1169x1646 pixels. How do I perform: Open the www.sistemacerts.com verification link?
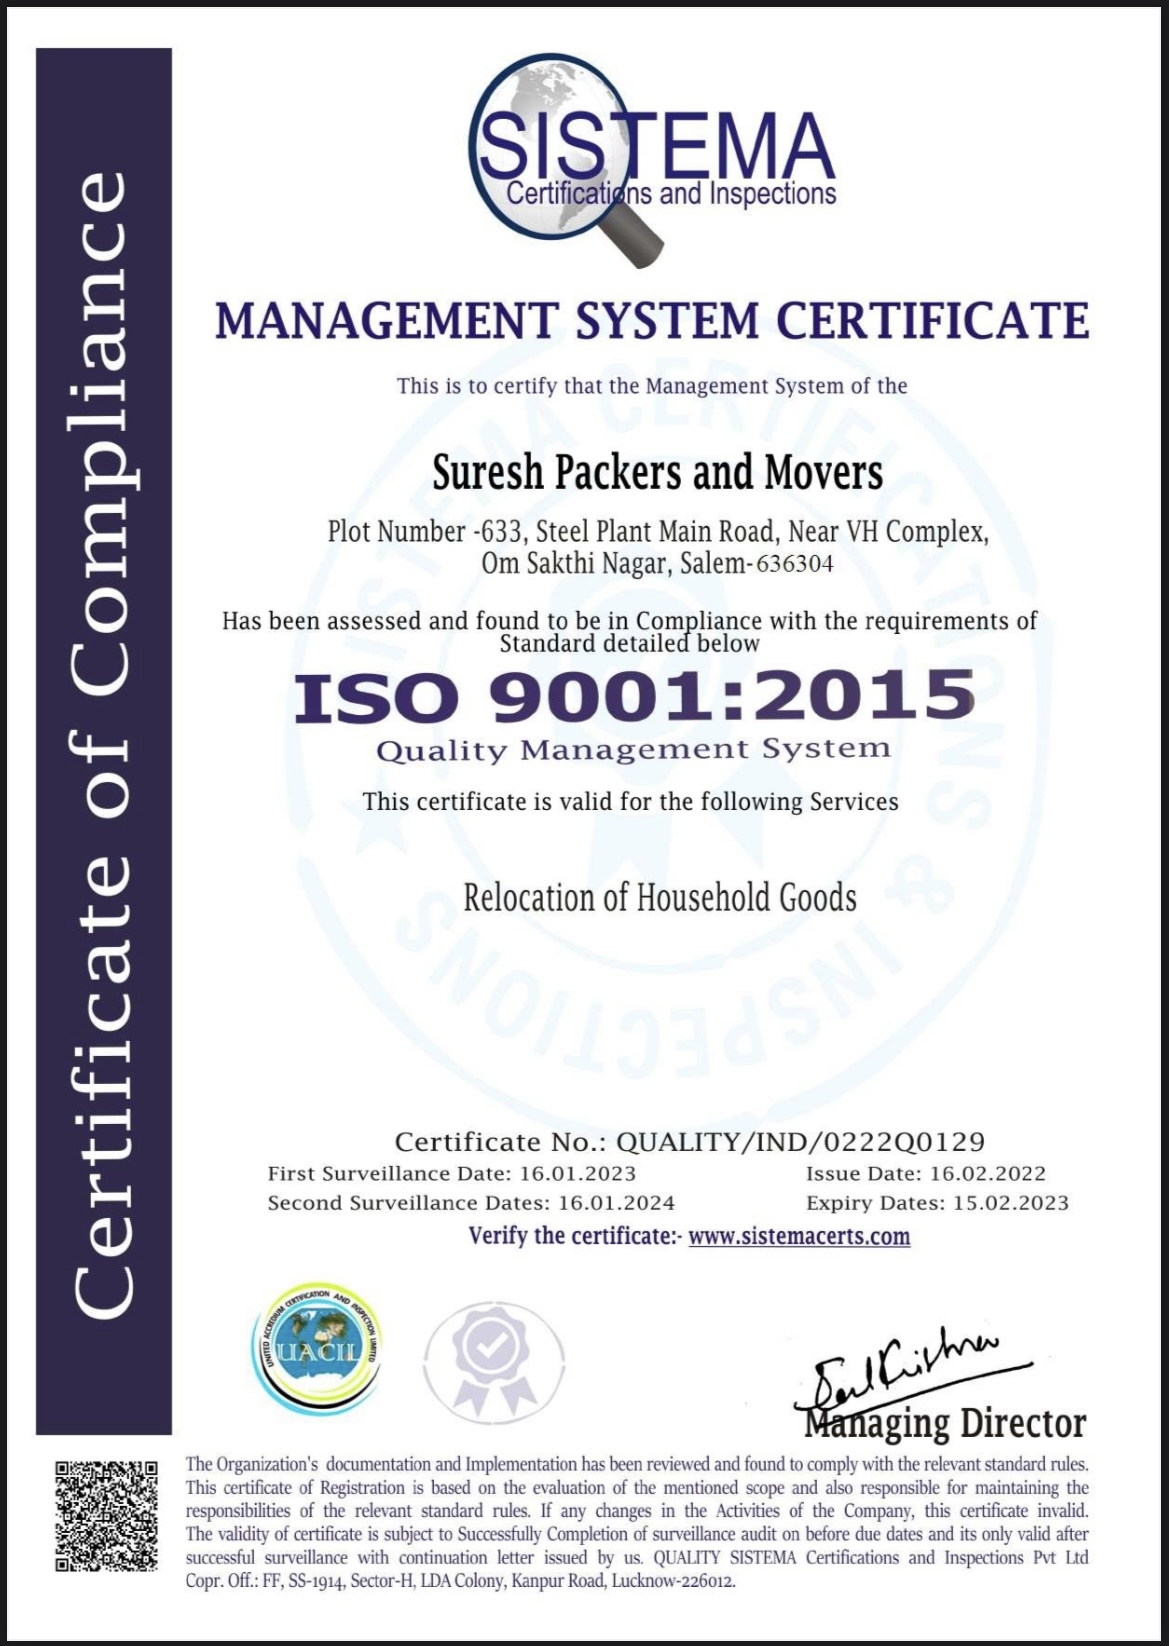(x=799, y=1237)
